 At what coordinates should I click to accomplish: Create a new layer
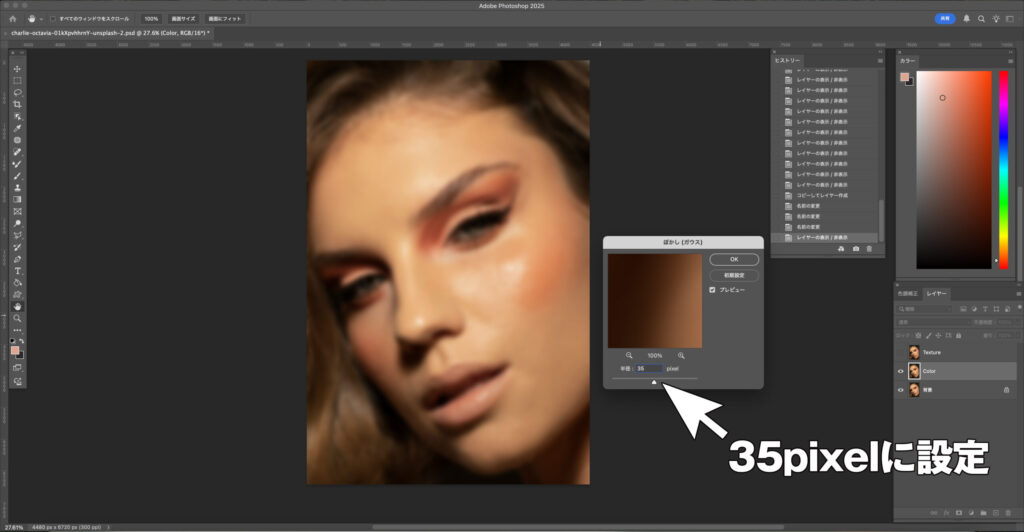pyautogui.click(x=995, y=513)
